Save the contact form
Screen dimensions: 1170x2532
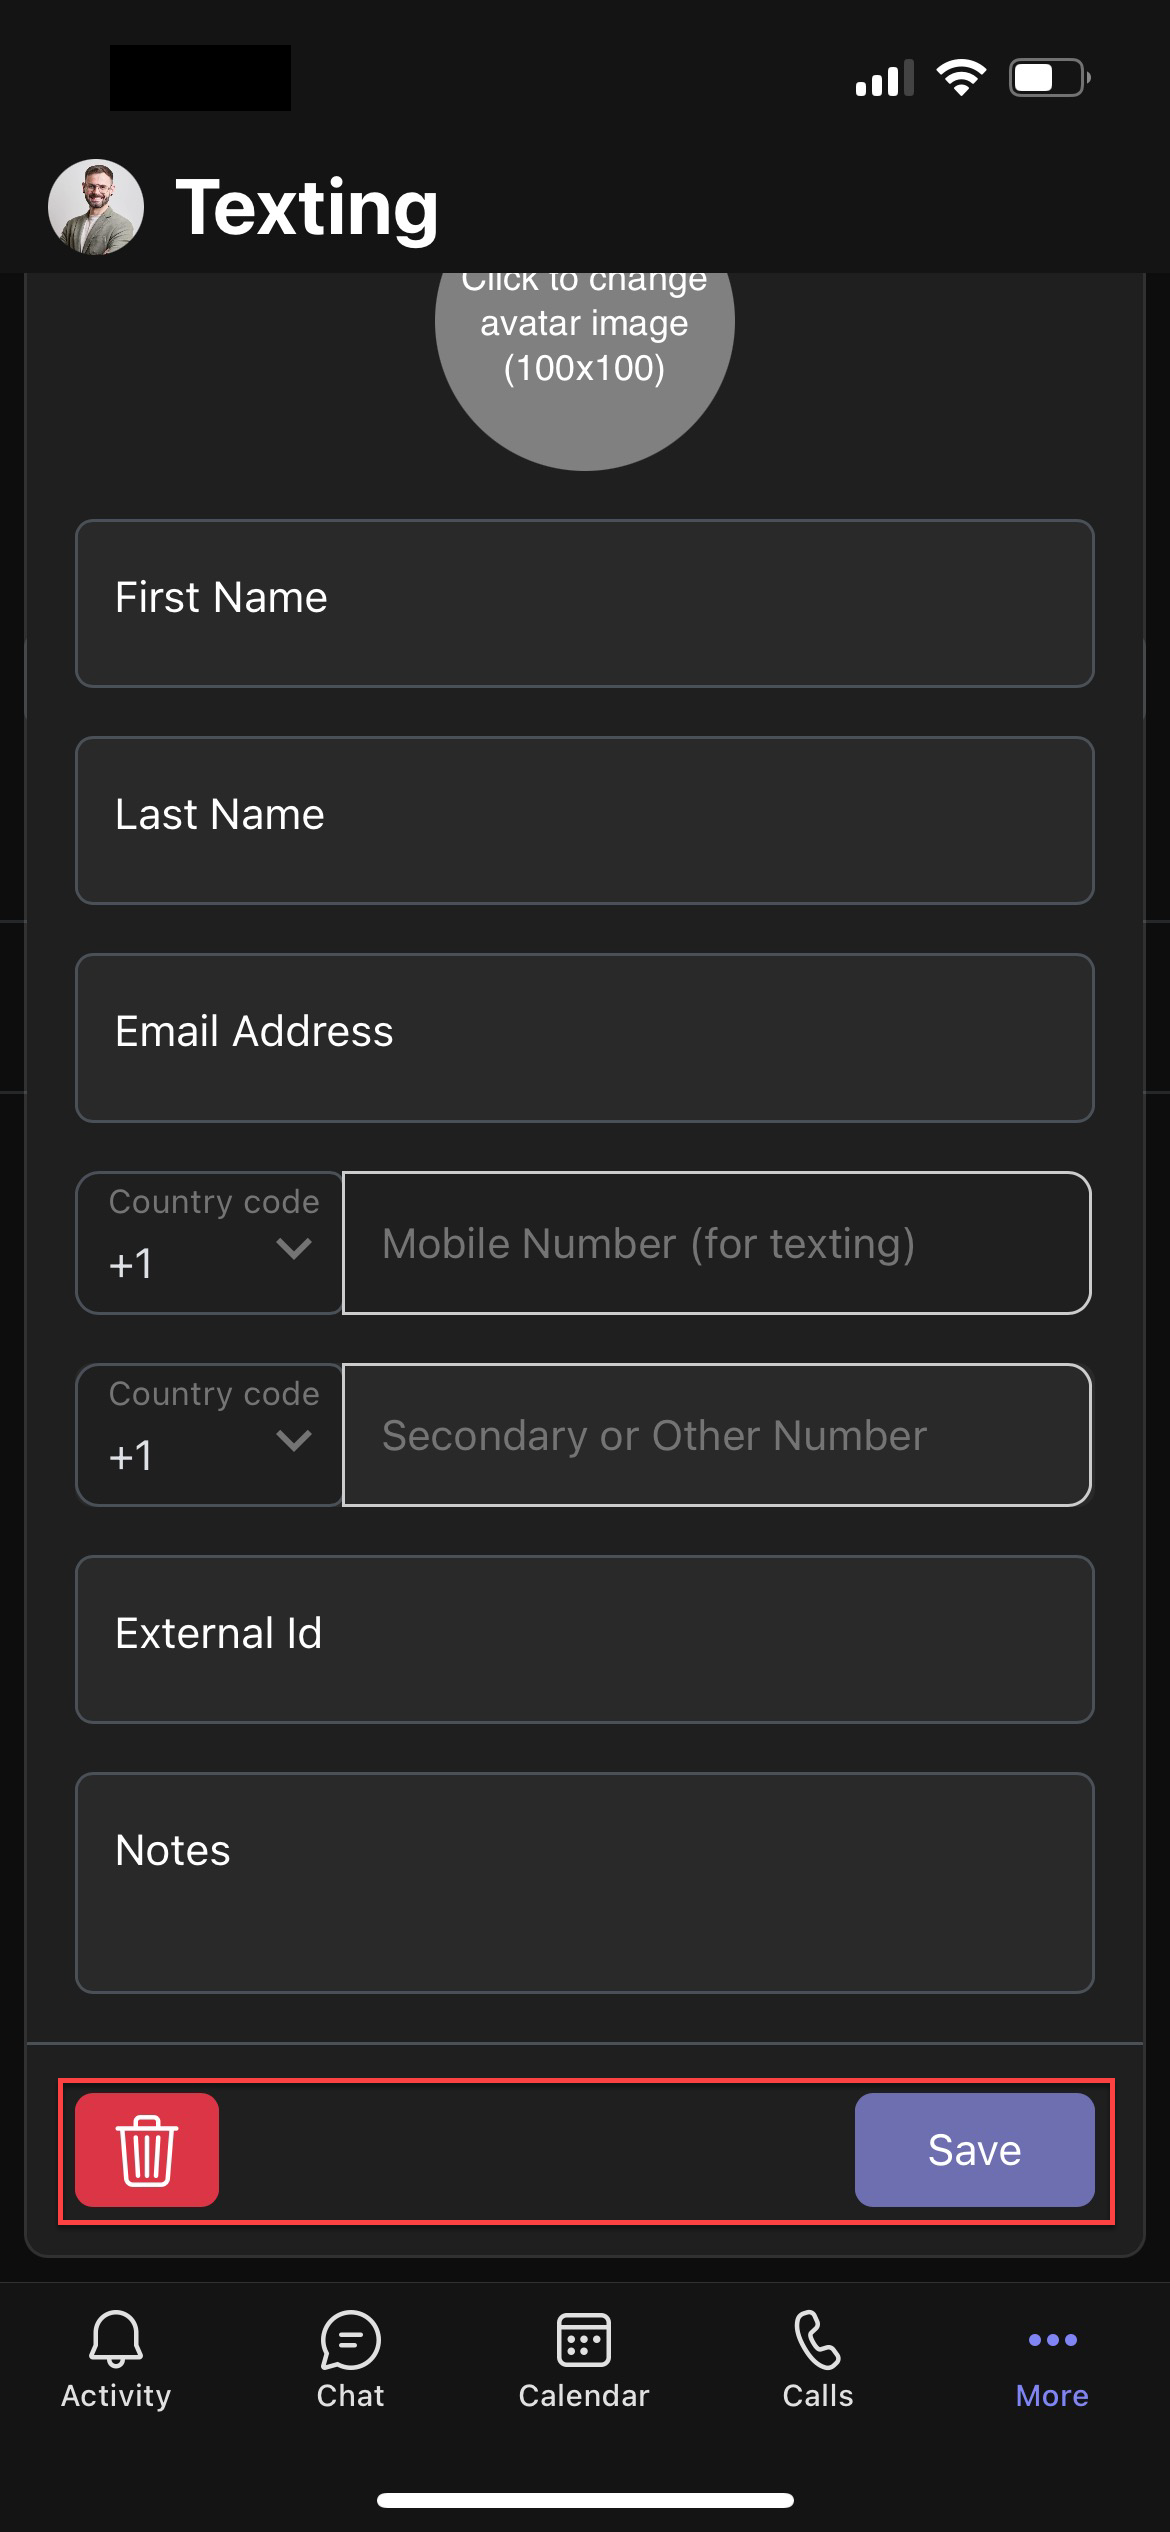click(x=974, y=2149)
